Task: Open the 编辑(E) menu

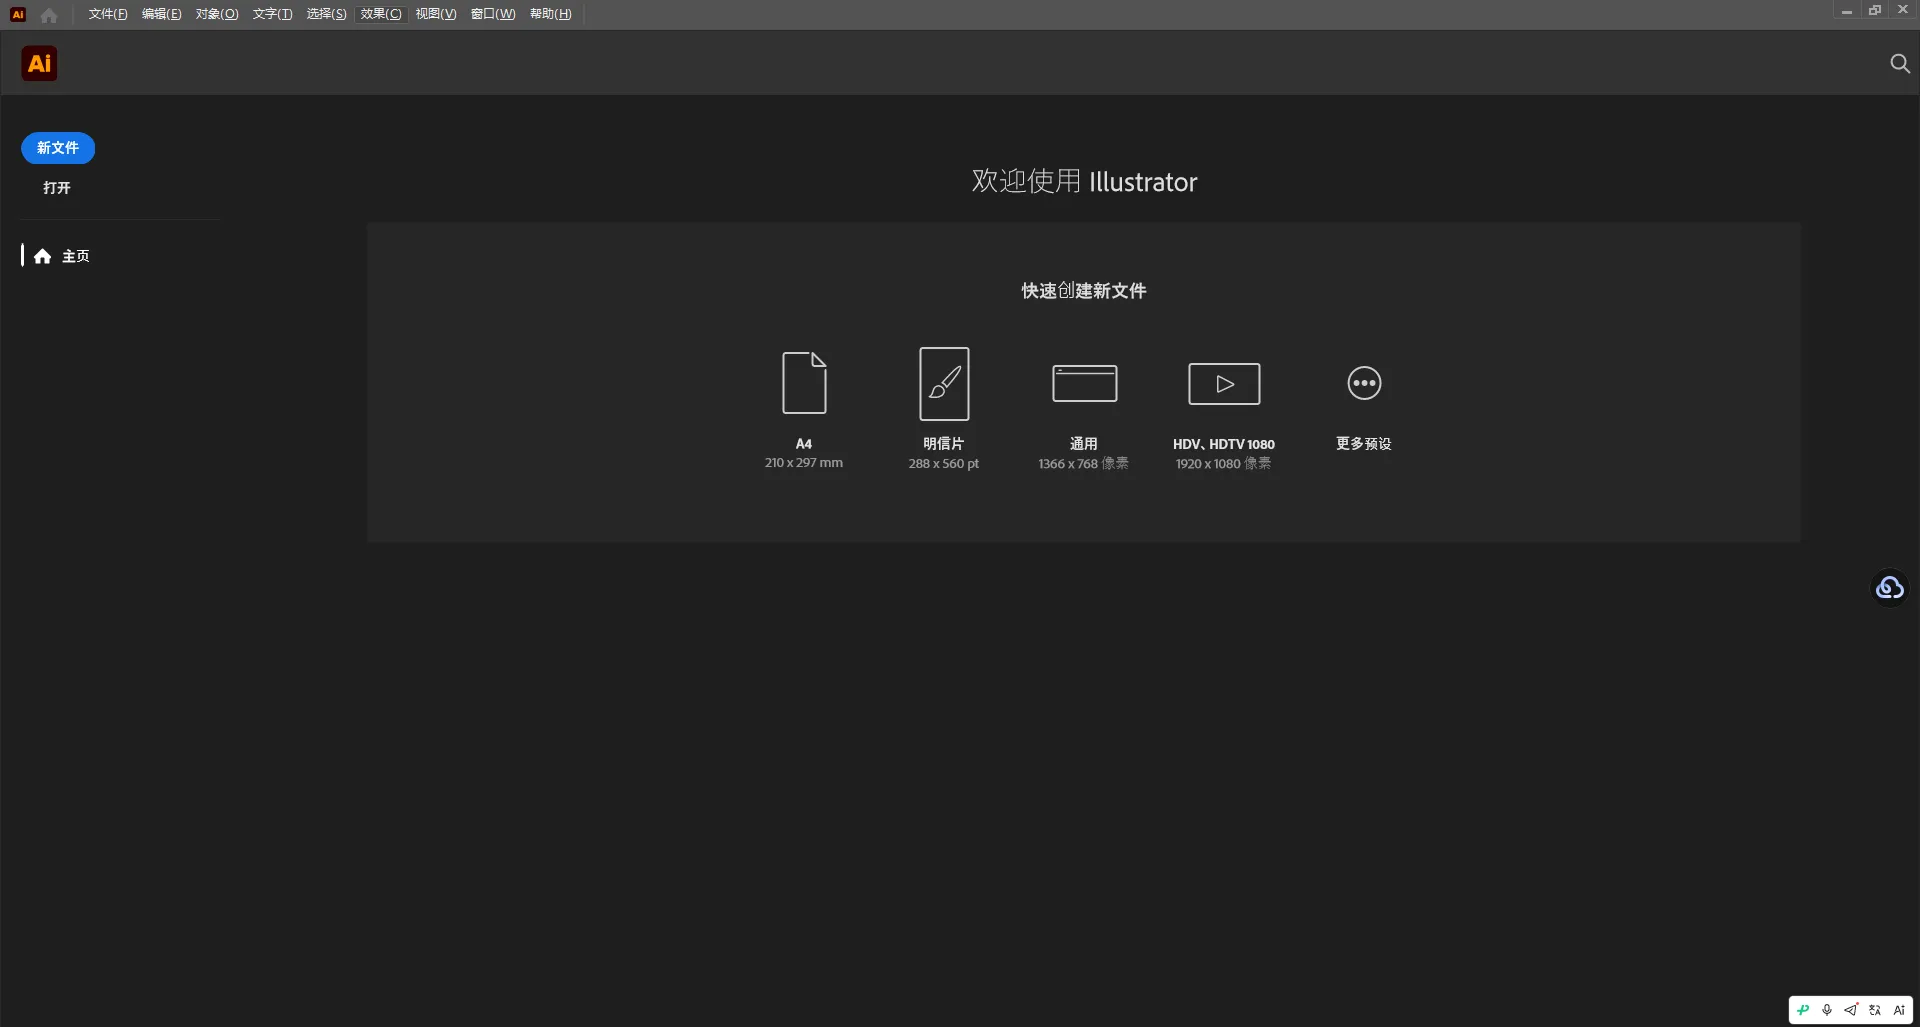Action: [x=162, y=14]
